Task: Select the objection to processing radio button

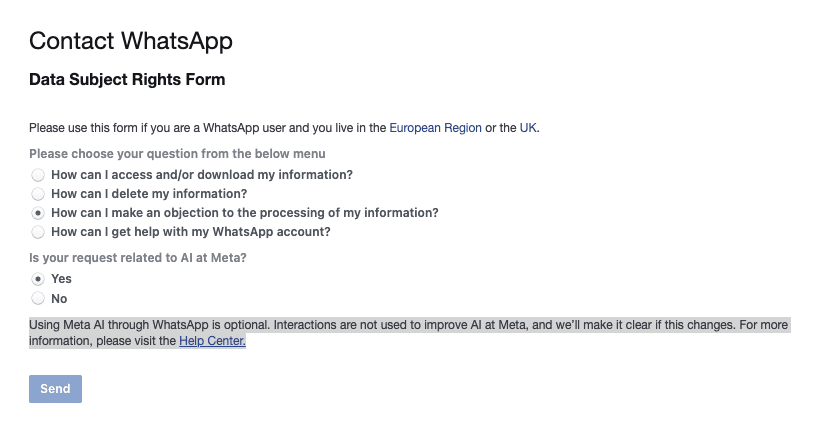Action: coord(38,213)
